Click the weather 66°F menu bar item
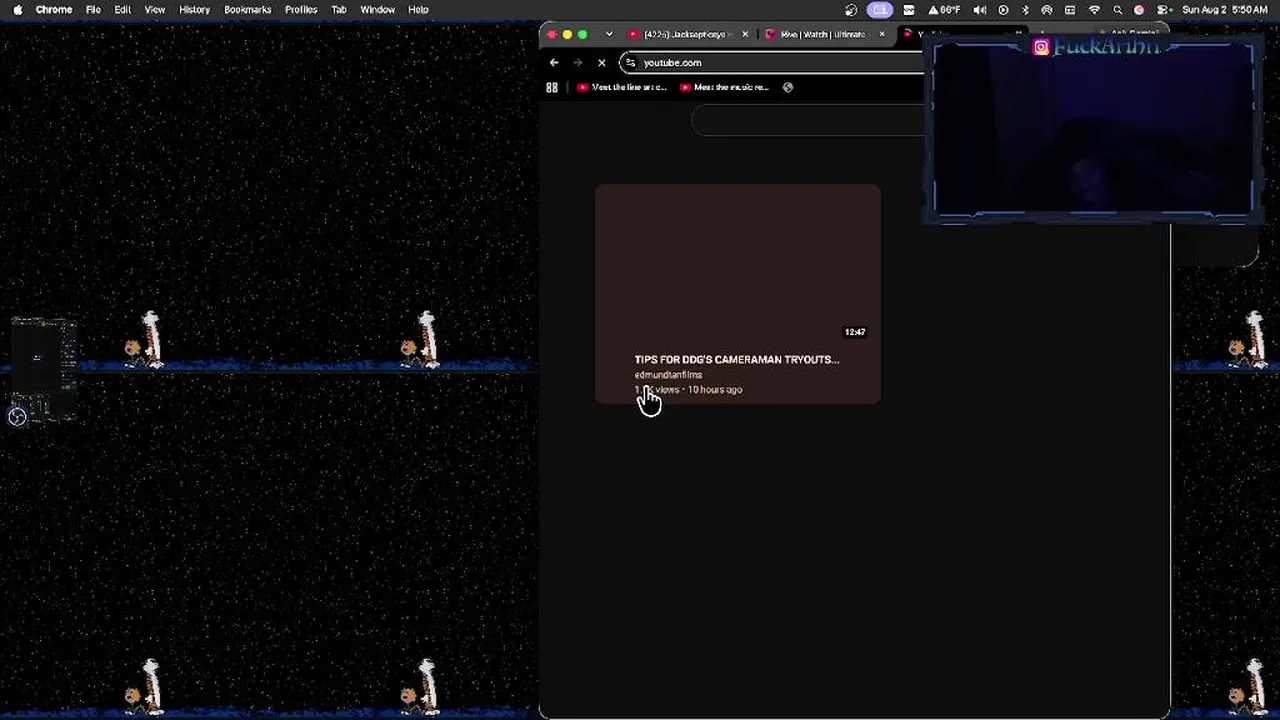This screenshot has width=1280, height=720. tap(946, 10)
